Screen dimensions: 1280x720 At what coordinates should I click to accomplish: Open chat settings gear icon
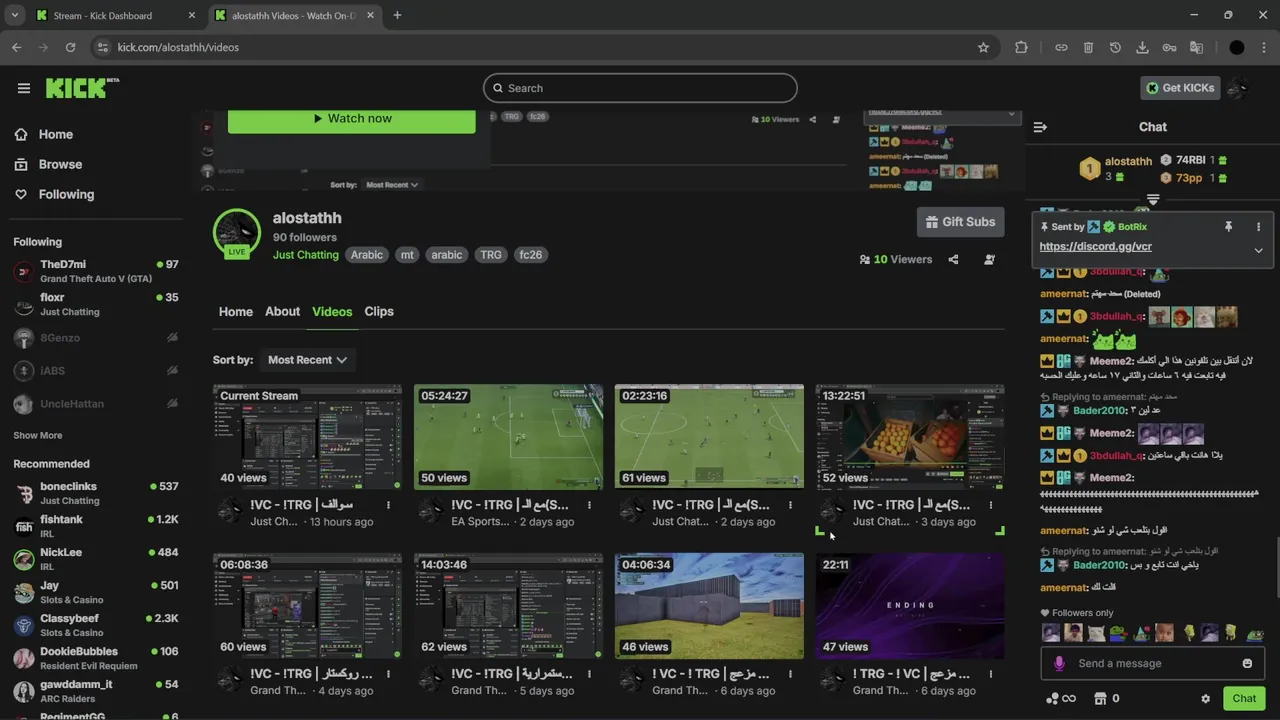tap(1205, 699)
